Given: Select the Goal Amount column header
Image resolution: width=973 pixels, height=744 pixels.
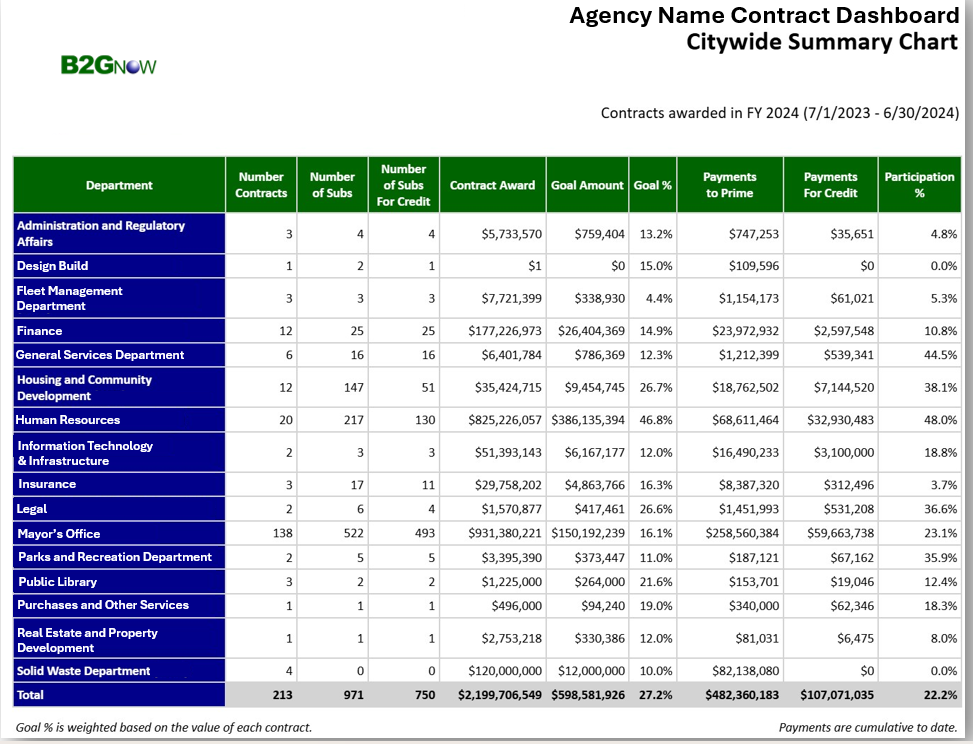Looking at the screenshot, I should 587,185.
